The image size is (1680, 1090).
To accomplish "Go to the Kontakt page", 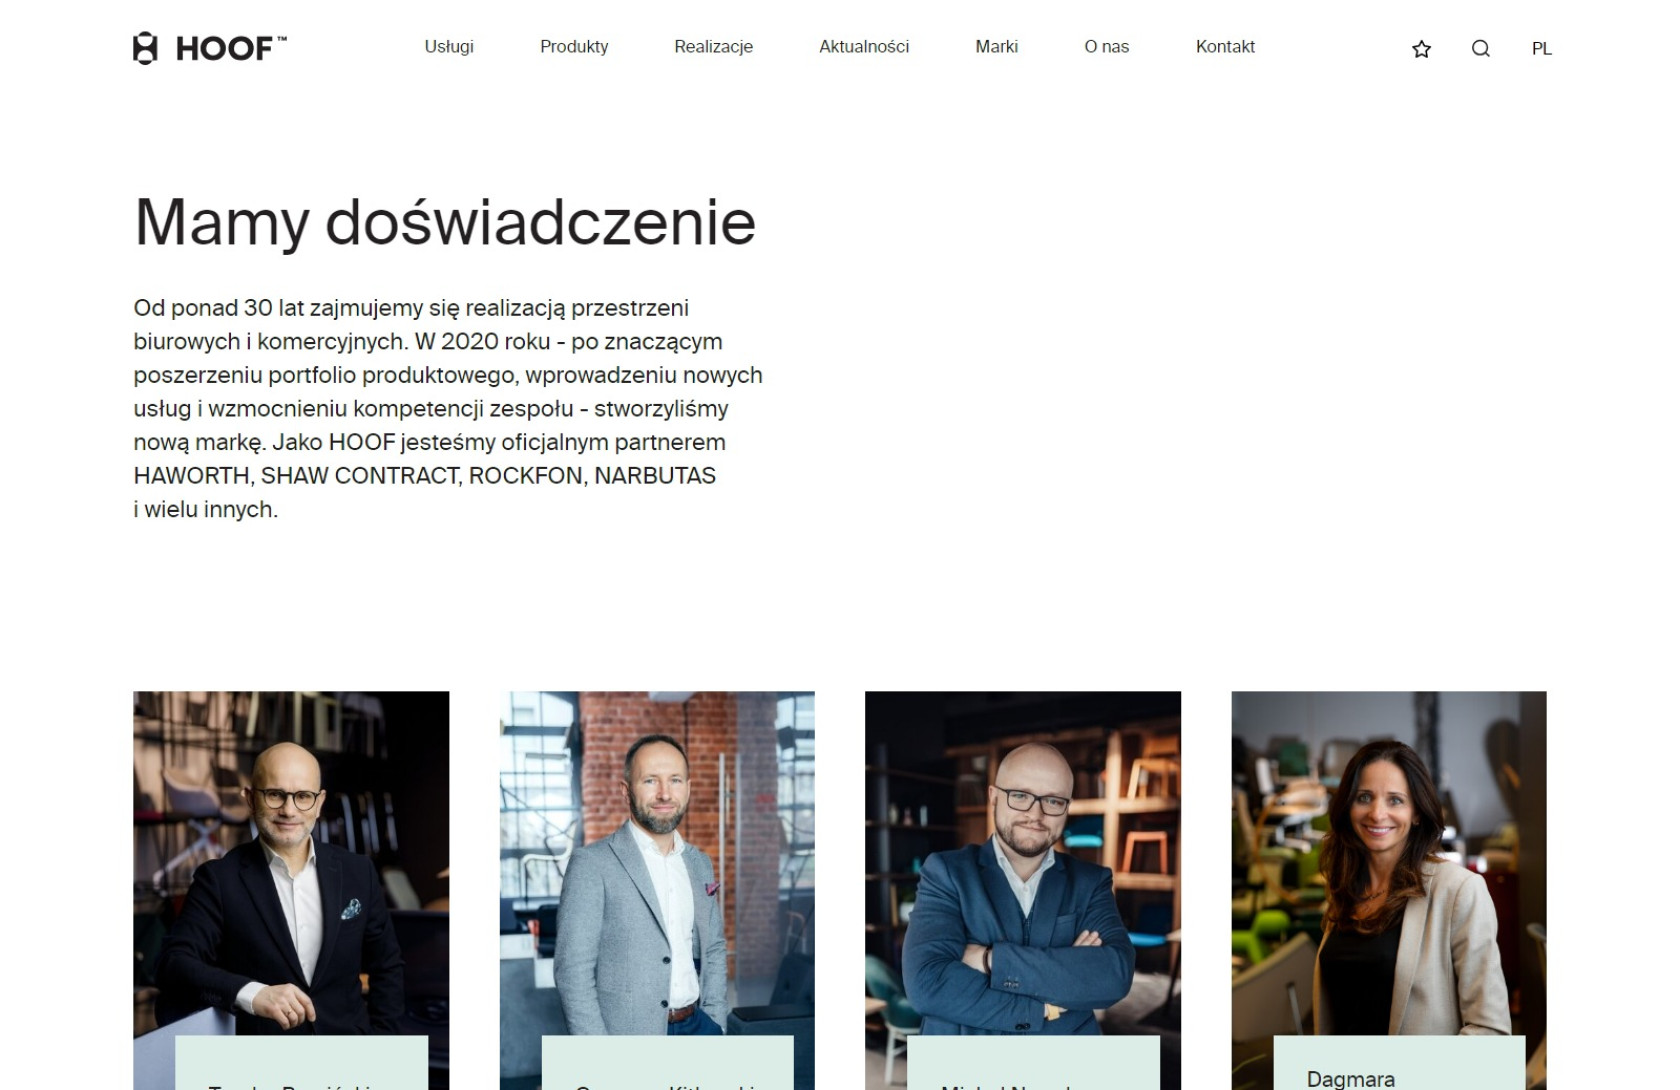I will click(x=1225, y=47).
